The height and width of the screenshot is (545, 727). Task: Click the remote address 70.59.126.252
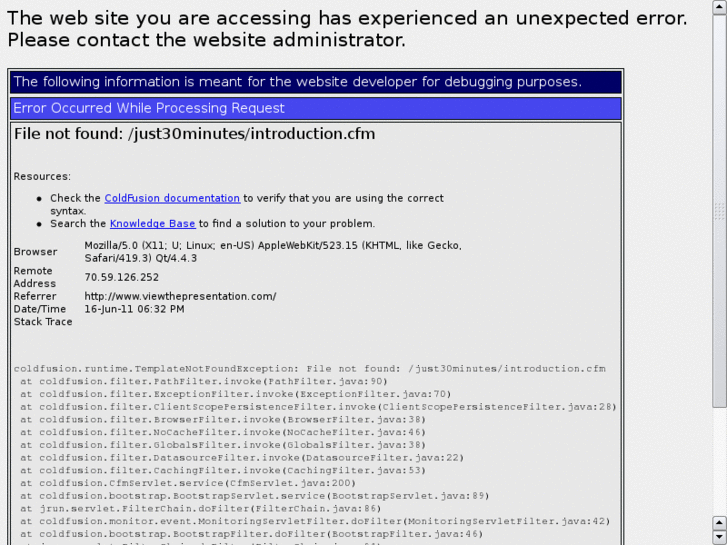tap(121, 277)
